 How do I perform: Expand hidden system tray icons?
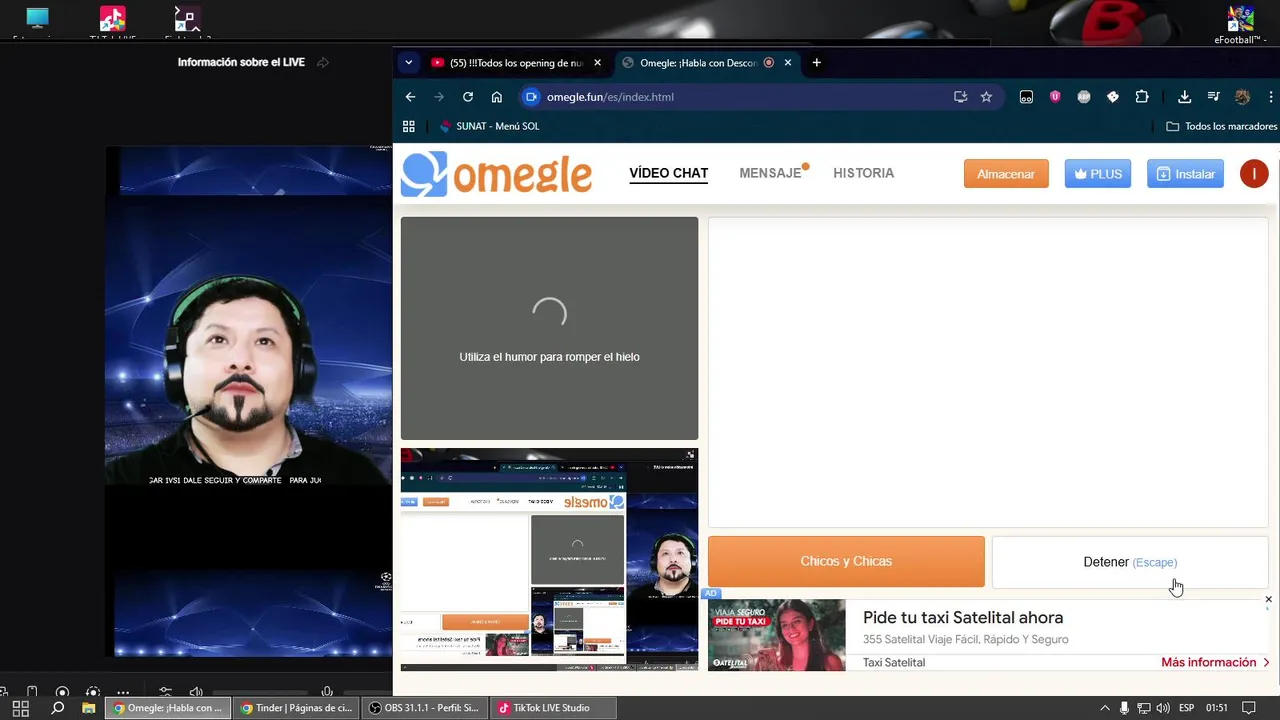click(x=1105, y=708)
